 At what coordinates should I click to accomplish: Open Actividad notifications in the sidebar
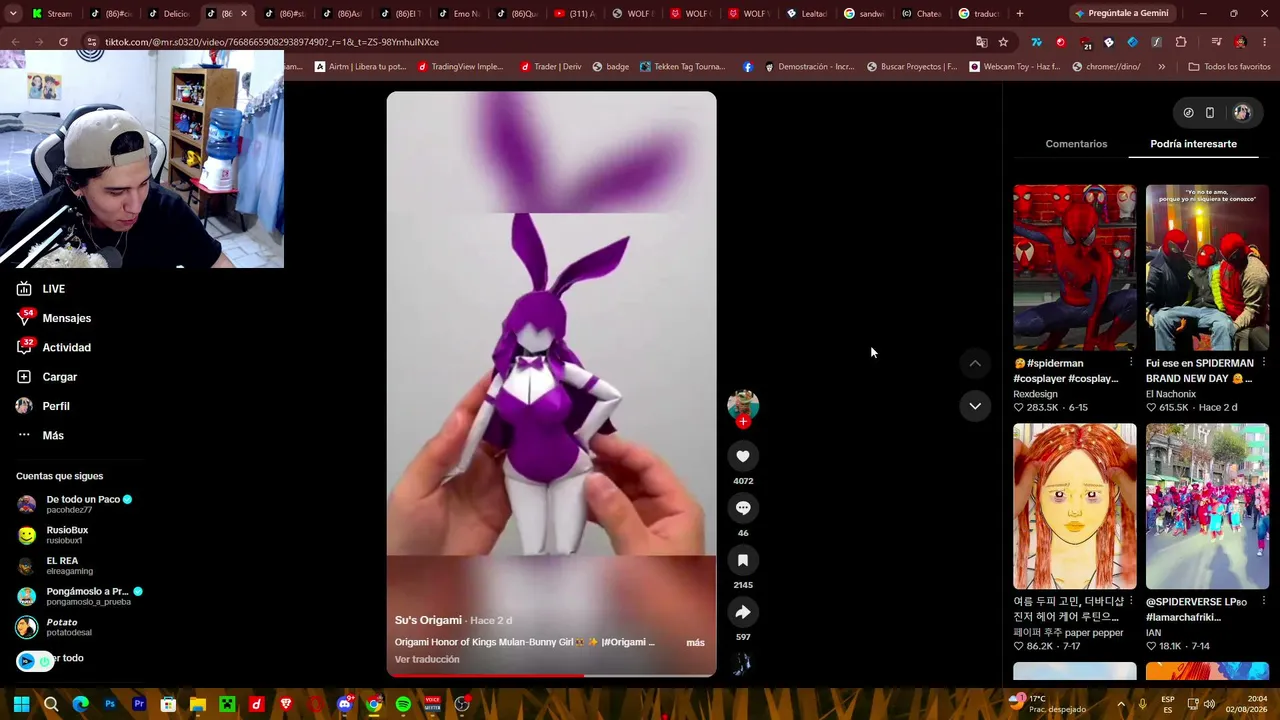click(x=54, y=347)
